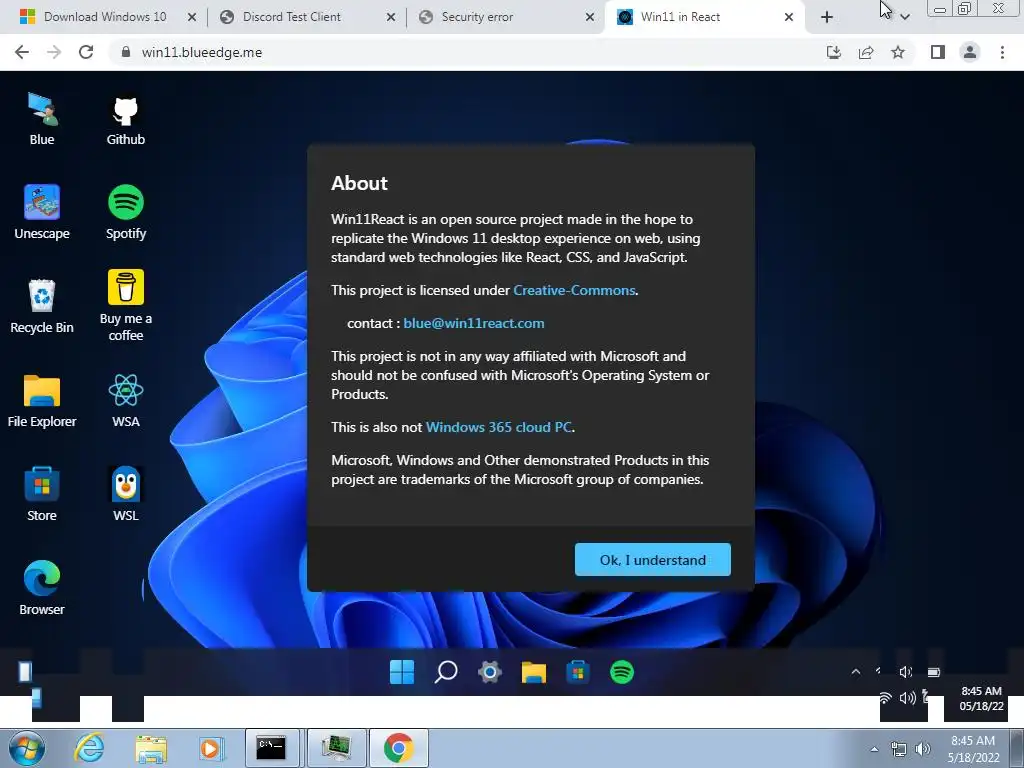Close the Discord Test Client tab
Image resolution: width=1024 pixels, height=768 pixels.
pos(391,17)
